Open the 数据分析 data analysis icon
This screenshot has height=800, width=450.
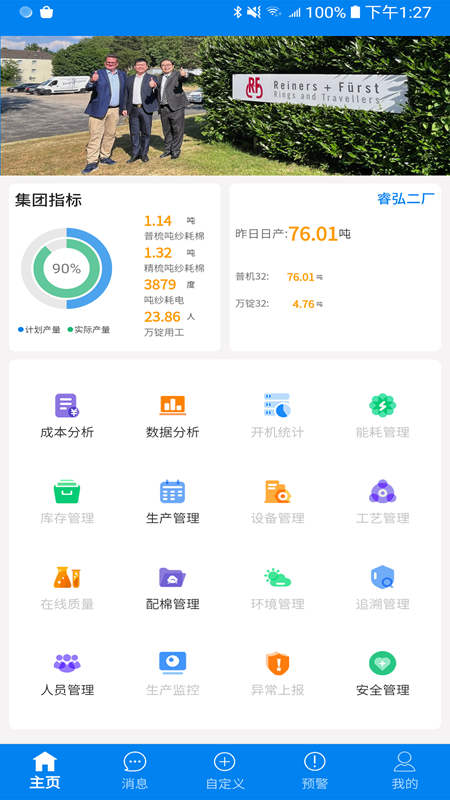pos(172,405)
